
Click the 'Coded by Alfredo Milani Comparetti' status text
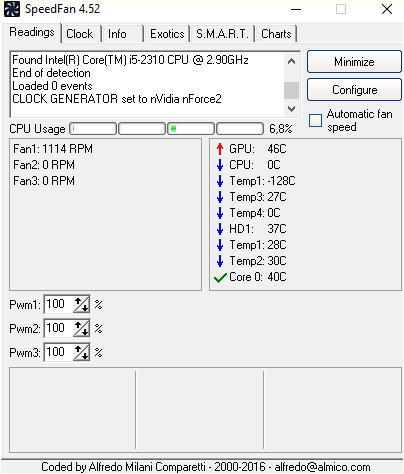coord(206,467)
